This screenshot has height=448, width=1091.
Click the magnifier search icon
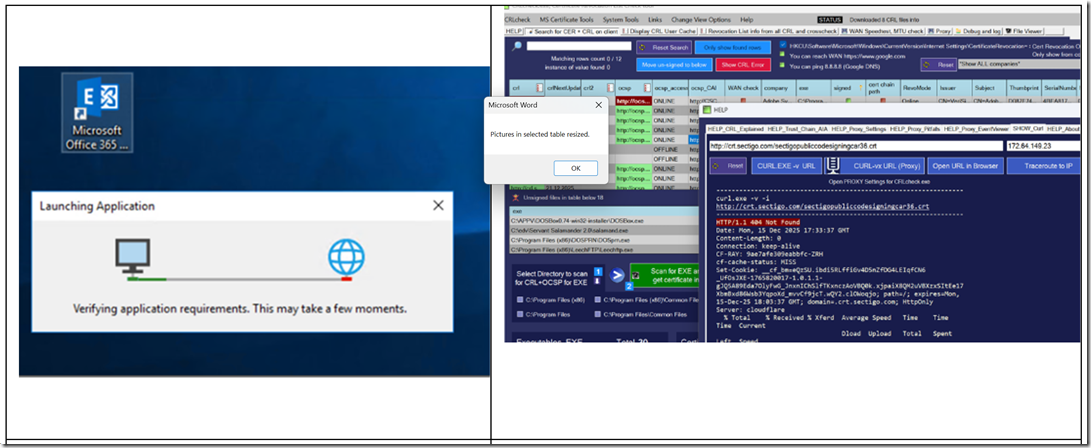(x=517, y=46)
